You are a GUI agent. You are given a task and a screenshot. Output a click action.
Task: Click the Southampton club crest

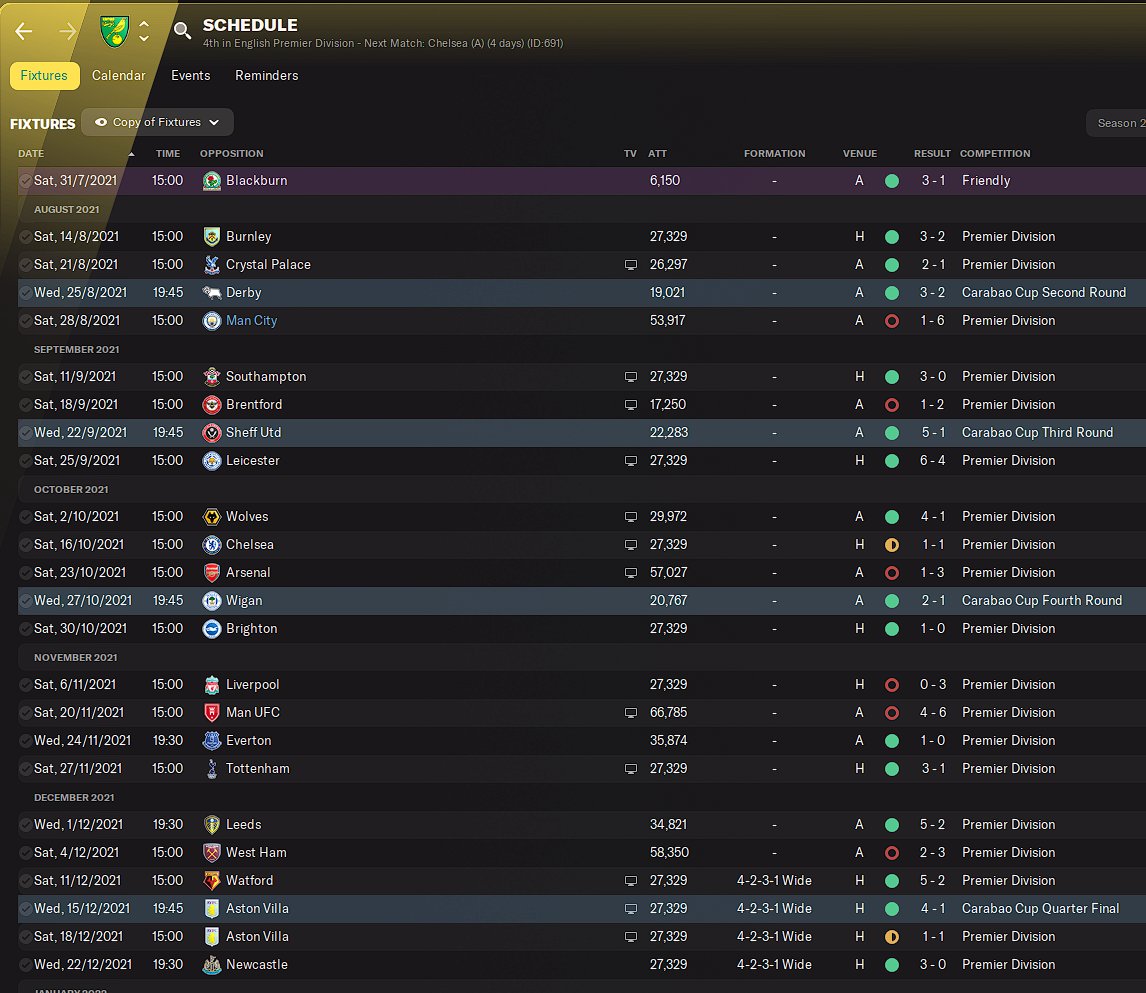[212, 377]
